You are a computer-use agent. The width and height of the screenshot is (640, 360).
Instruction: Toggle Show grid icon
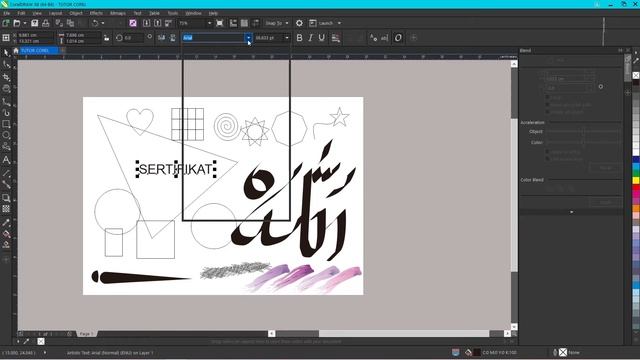pyautogui.click(x=244, y=23)
